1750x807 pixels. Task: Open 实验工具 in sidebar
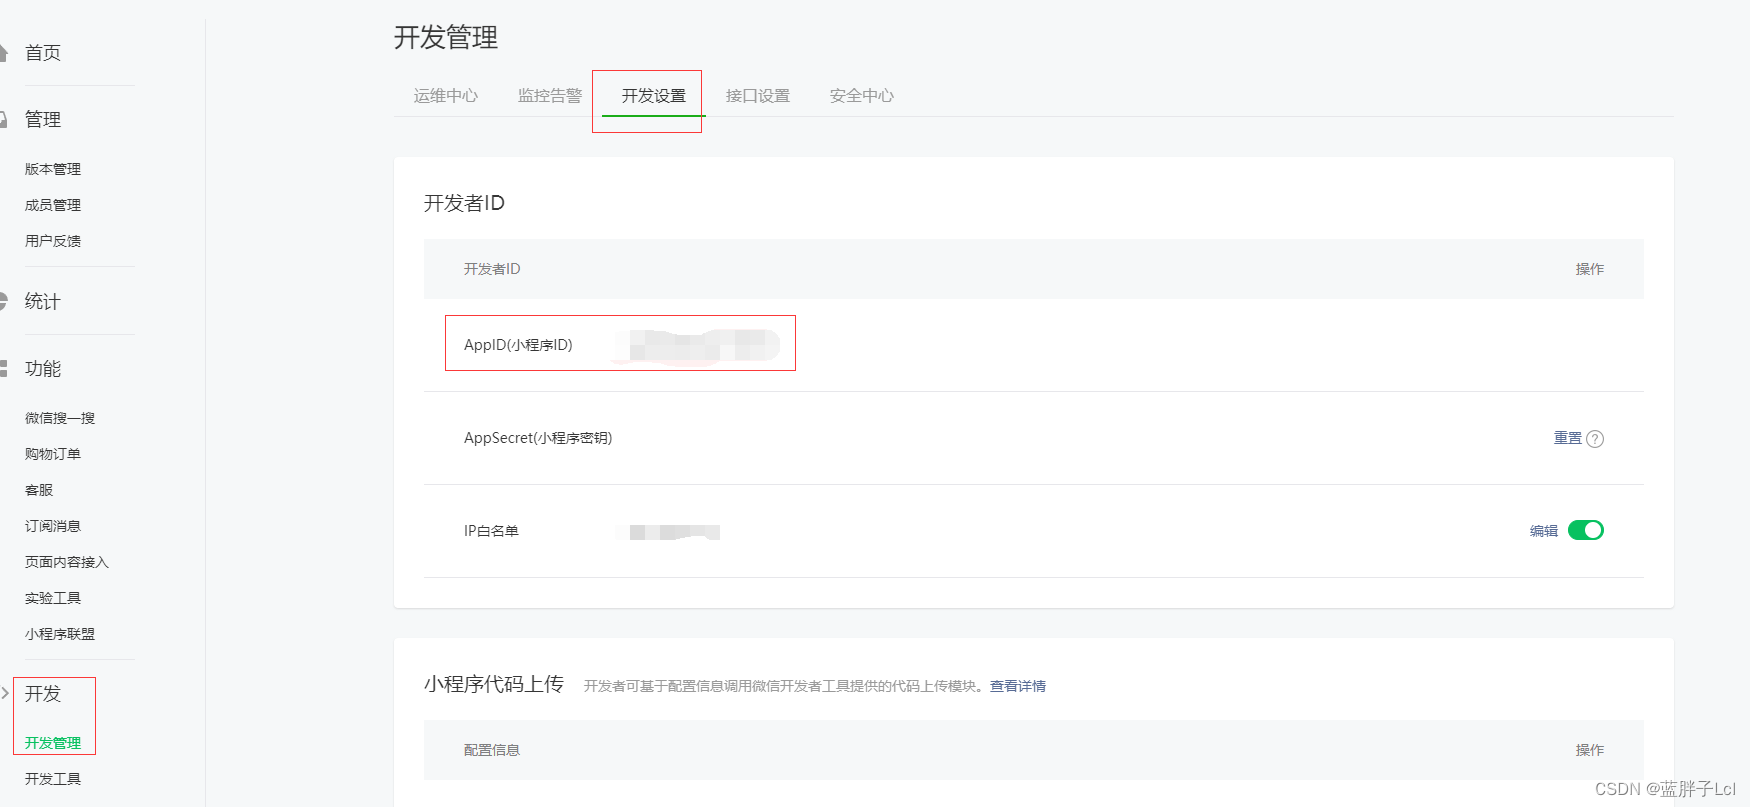click(x=53, y=598)
